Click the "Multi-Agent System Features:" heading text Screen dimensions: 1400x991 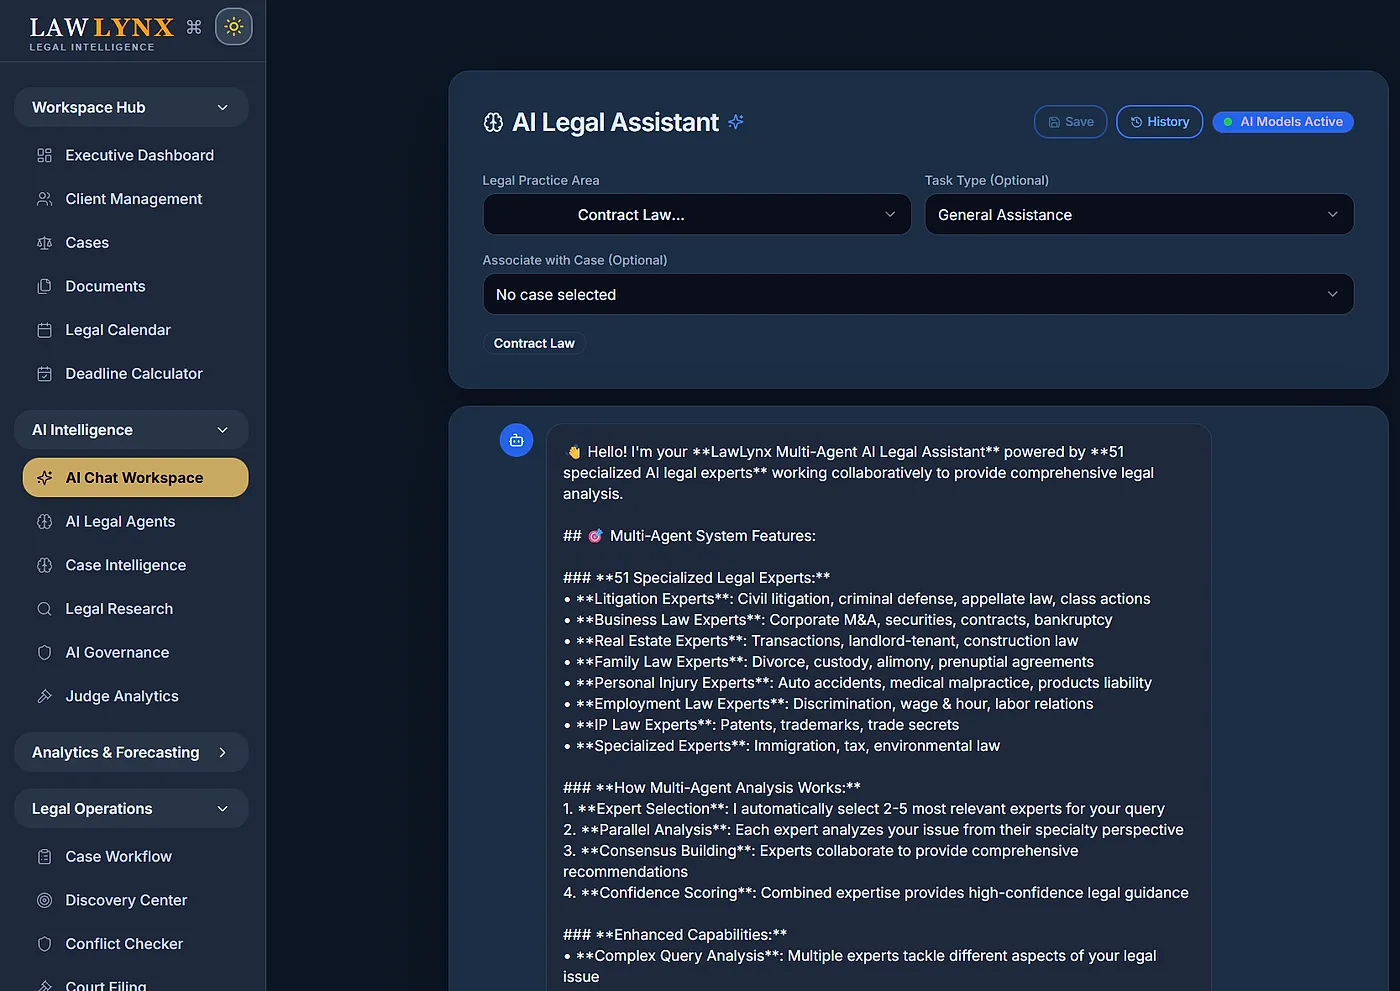[713, 536]
